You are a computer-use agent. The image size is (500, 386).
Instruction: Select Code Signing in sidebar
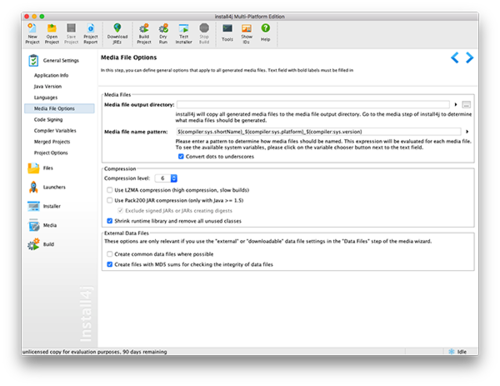point(48,119)
